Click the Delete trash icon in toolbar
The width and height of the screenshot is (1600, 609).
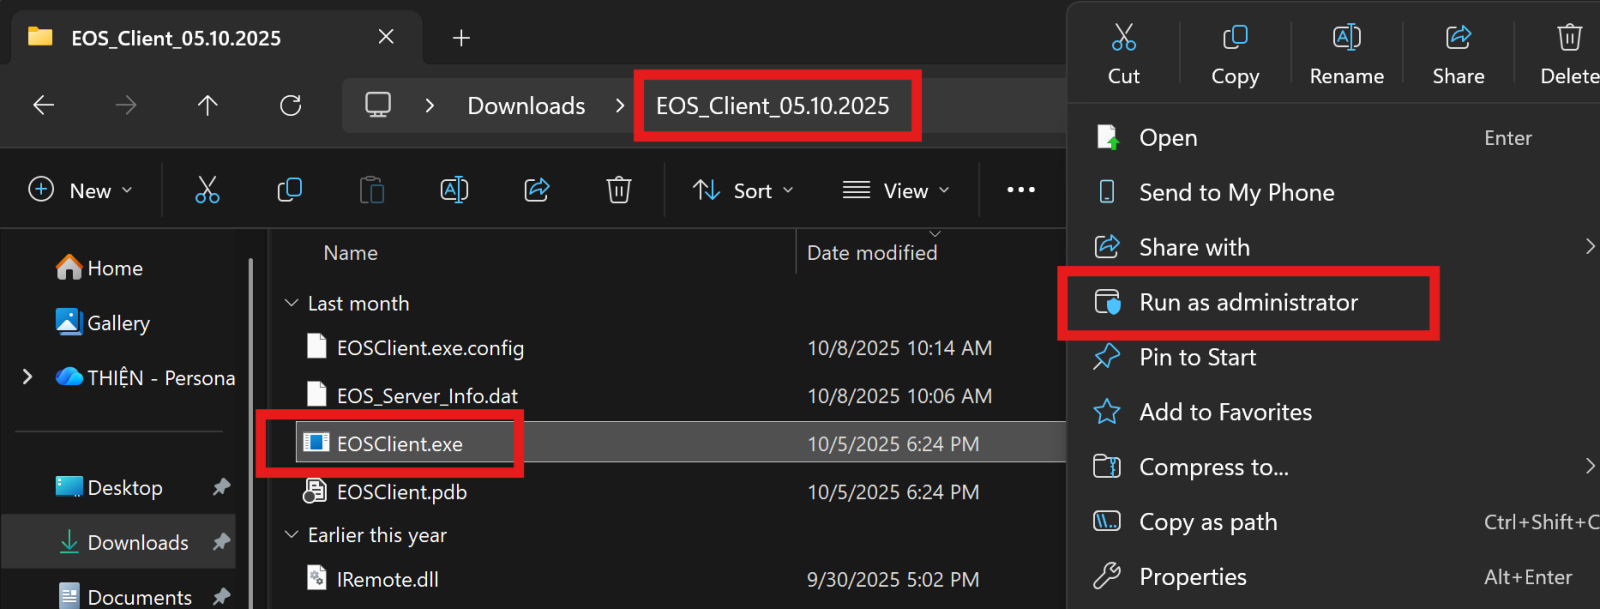[619, 190]
